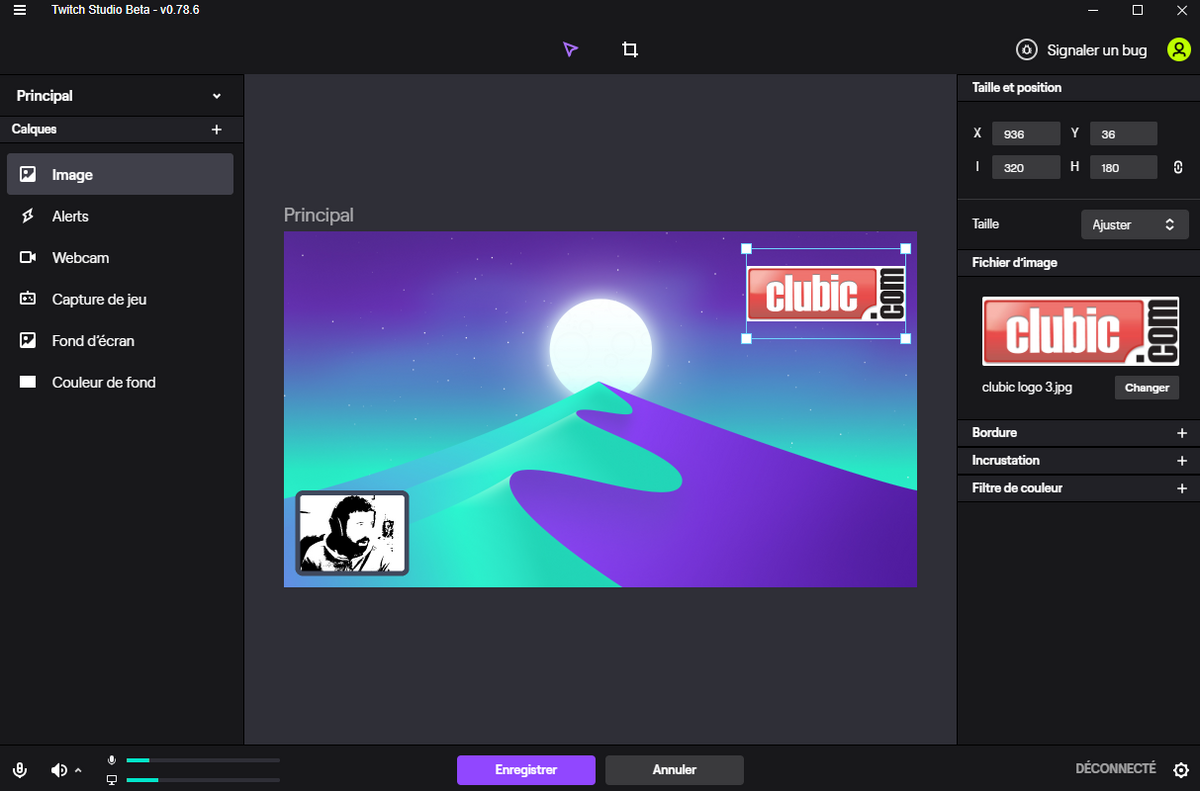Click the Fichier d'image header
1200x791 pixels.
coord(1015,263)
